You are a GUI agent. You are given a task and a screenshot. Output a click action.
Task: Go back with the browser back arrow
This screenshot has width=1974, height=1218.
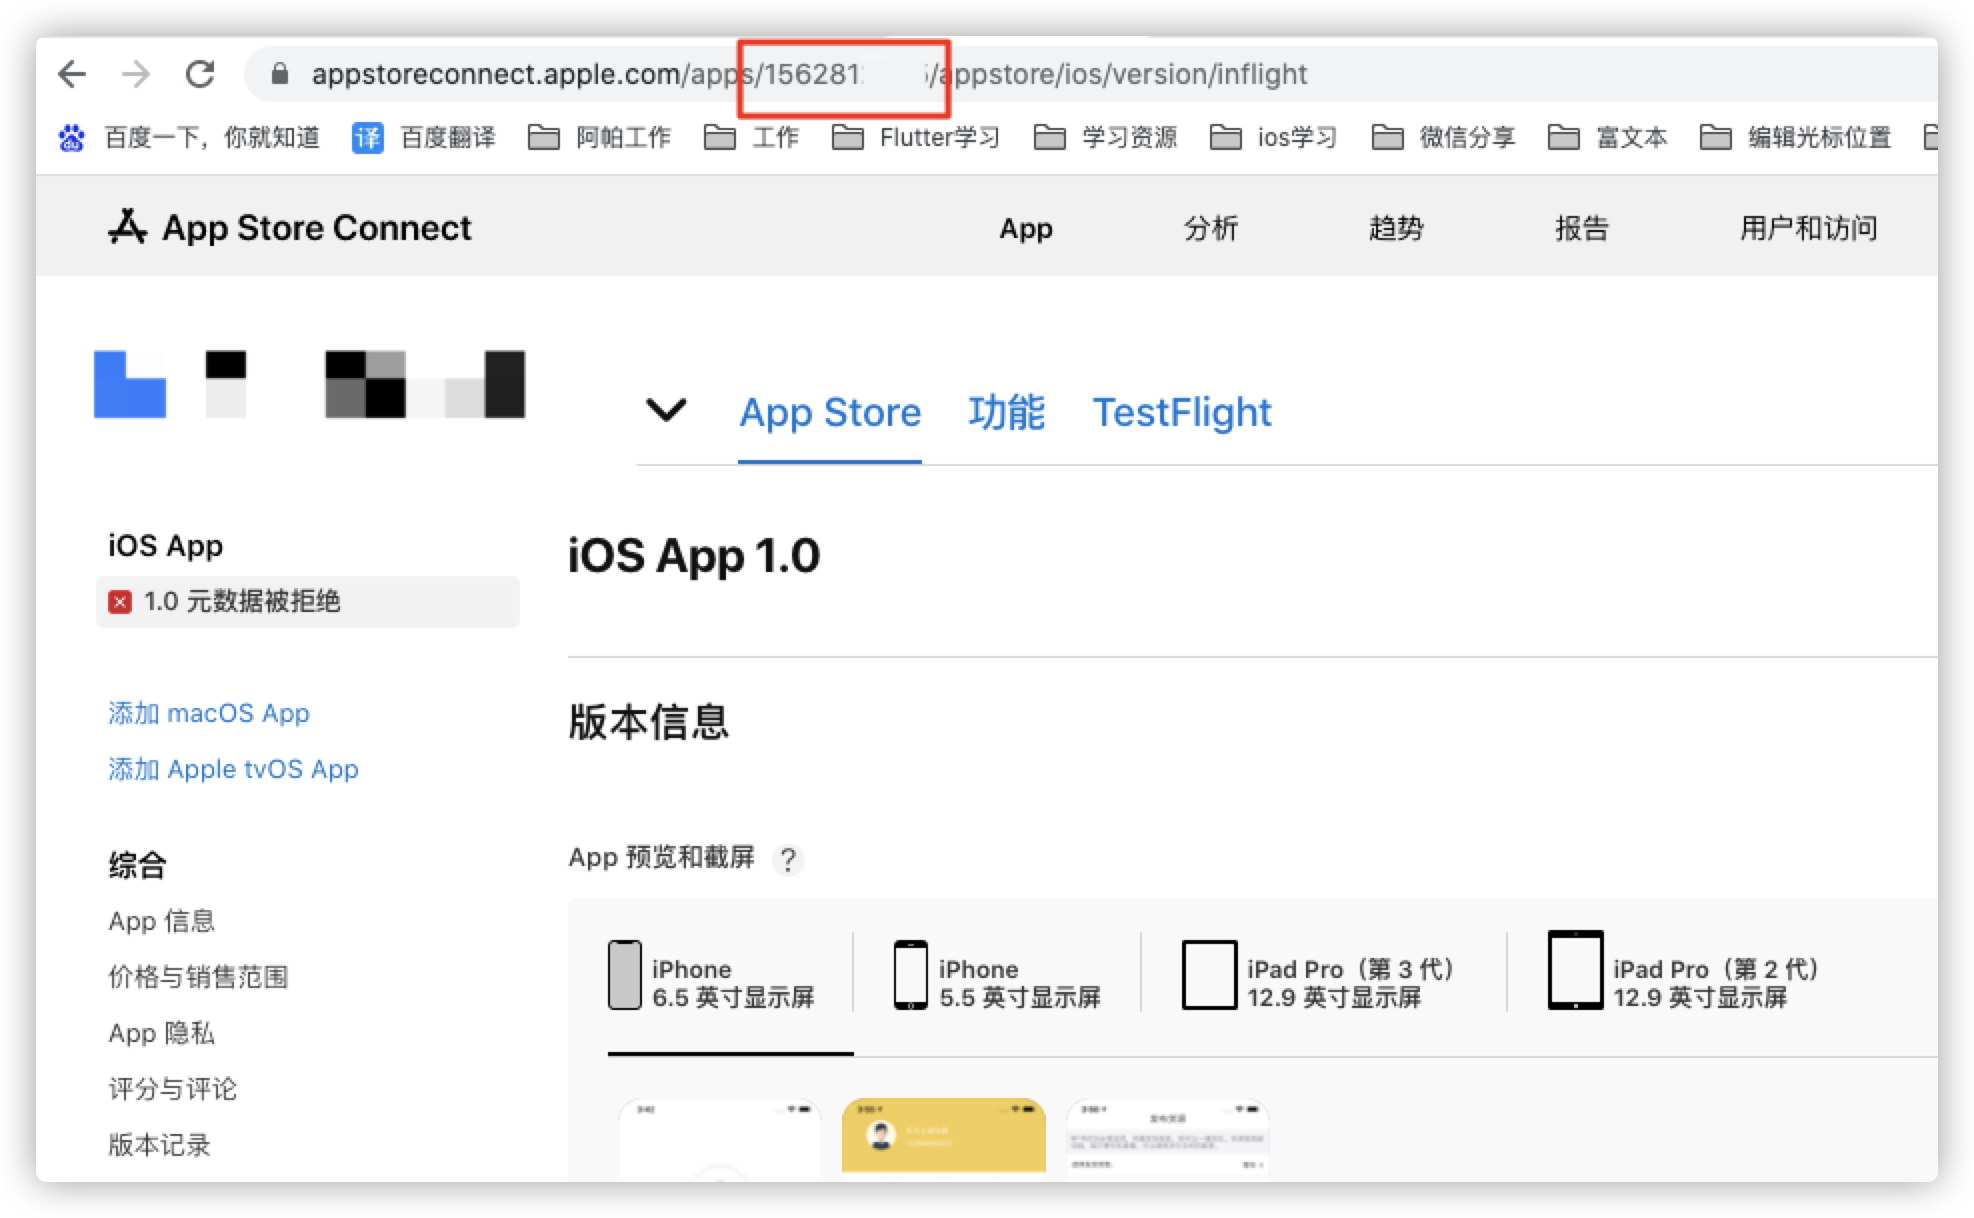pyautogui.click(x=72, y=73)
